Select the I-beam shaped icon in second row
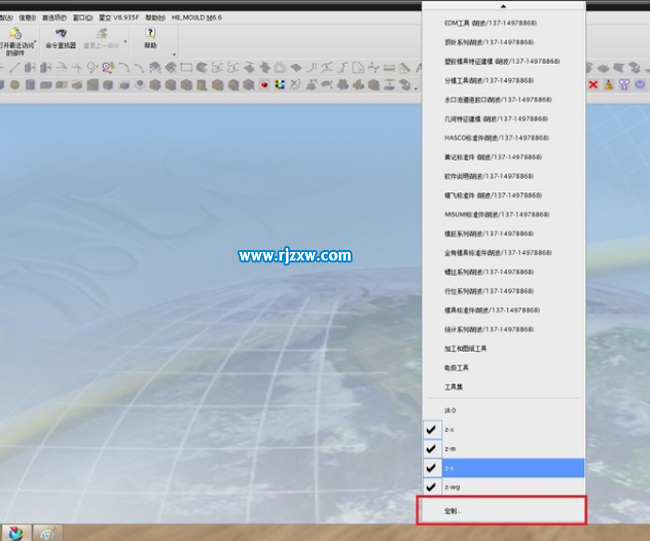 coord(389,85)
